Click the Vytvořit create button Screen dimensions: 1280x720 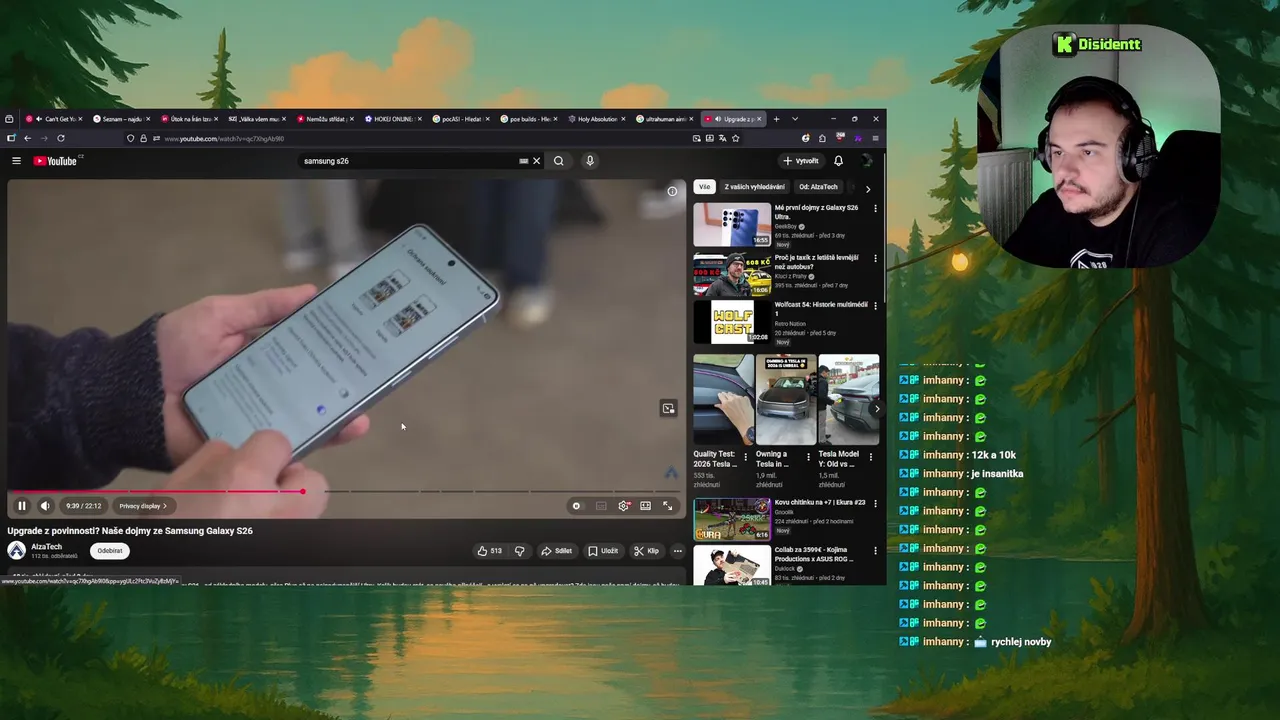(x=801, y=161)
